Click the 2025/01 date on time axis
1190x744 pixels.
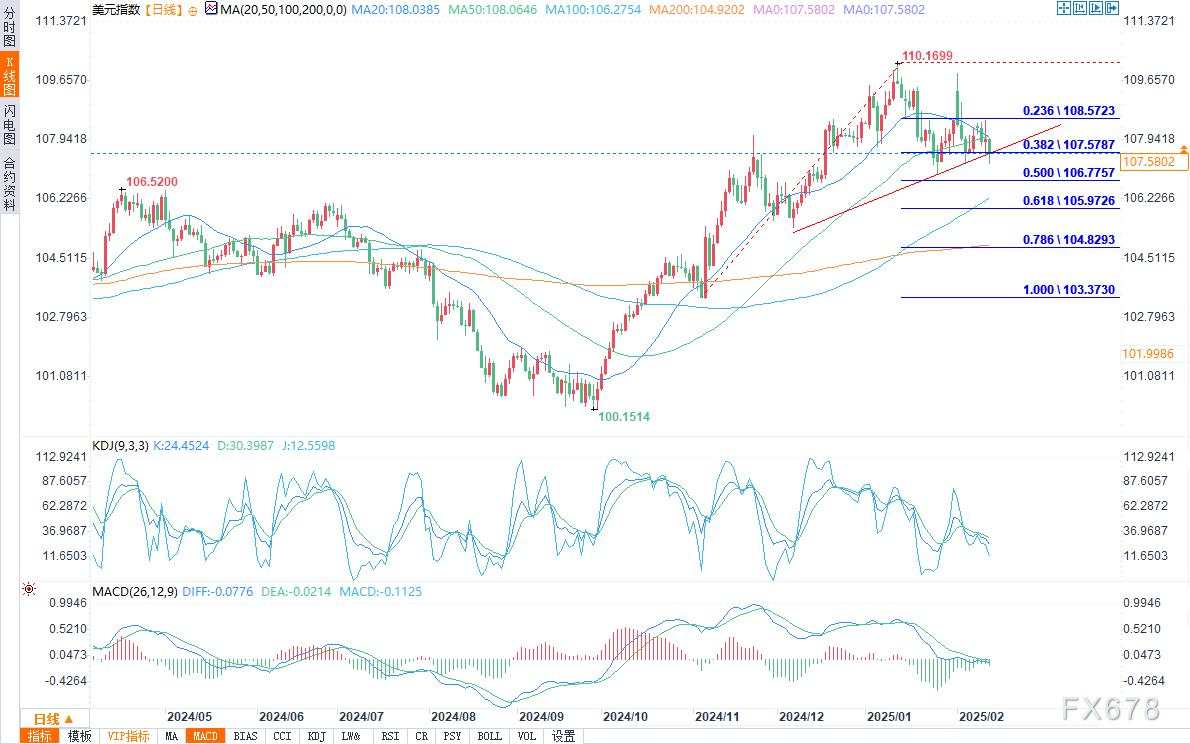[889, 717]
